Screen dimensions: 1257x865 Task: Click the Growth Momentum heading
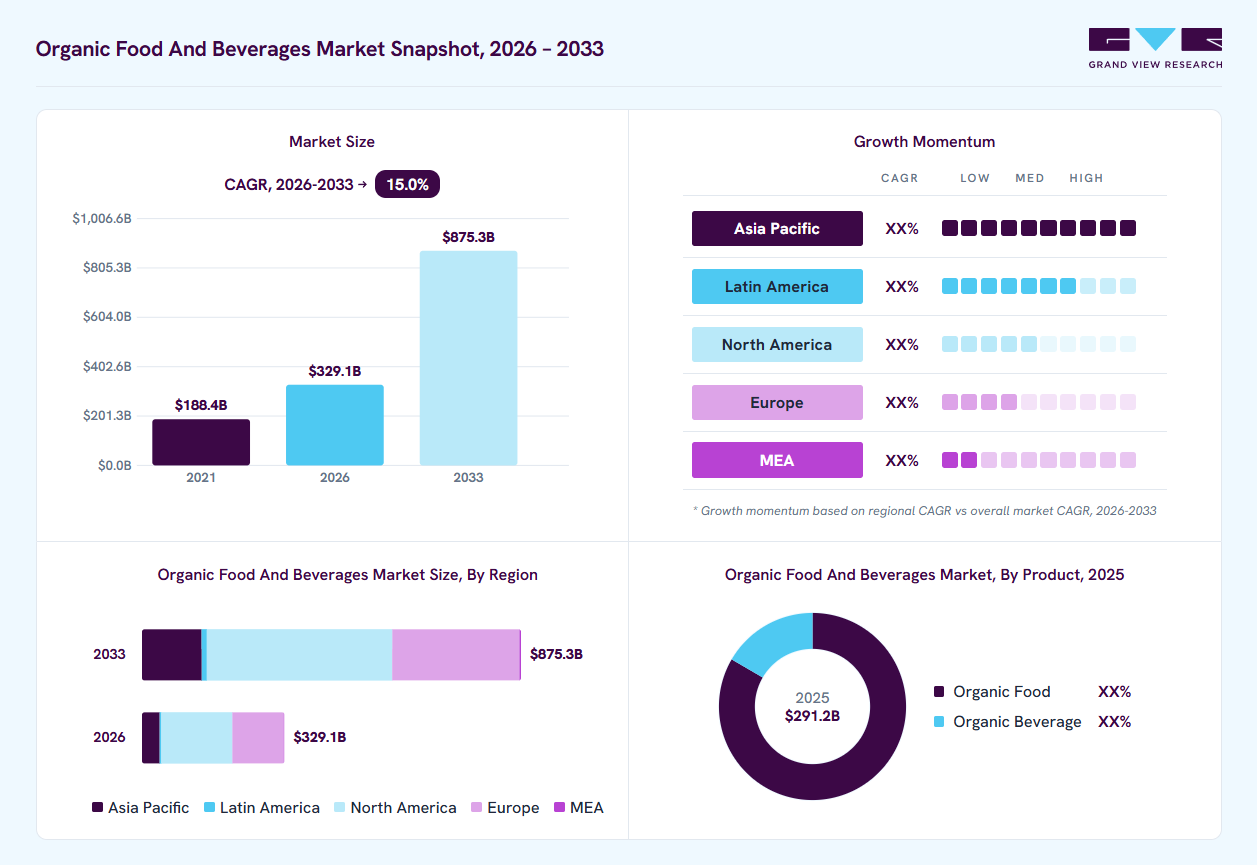pyautogui.click(x=924, y=142)
